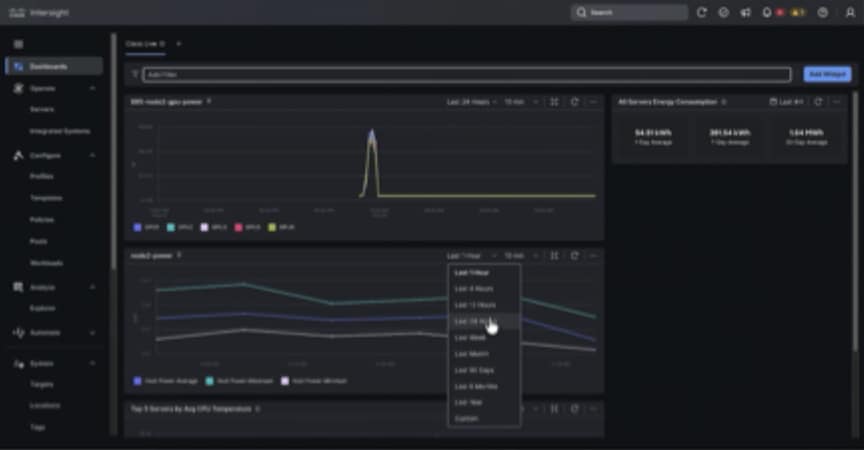Collapse the Operate section chevron
Screen dimensions: 864x450
tap(93, 88)
